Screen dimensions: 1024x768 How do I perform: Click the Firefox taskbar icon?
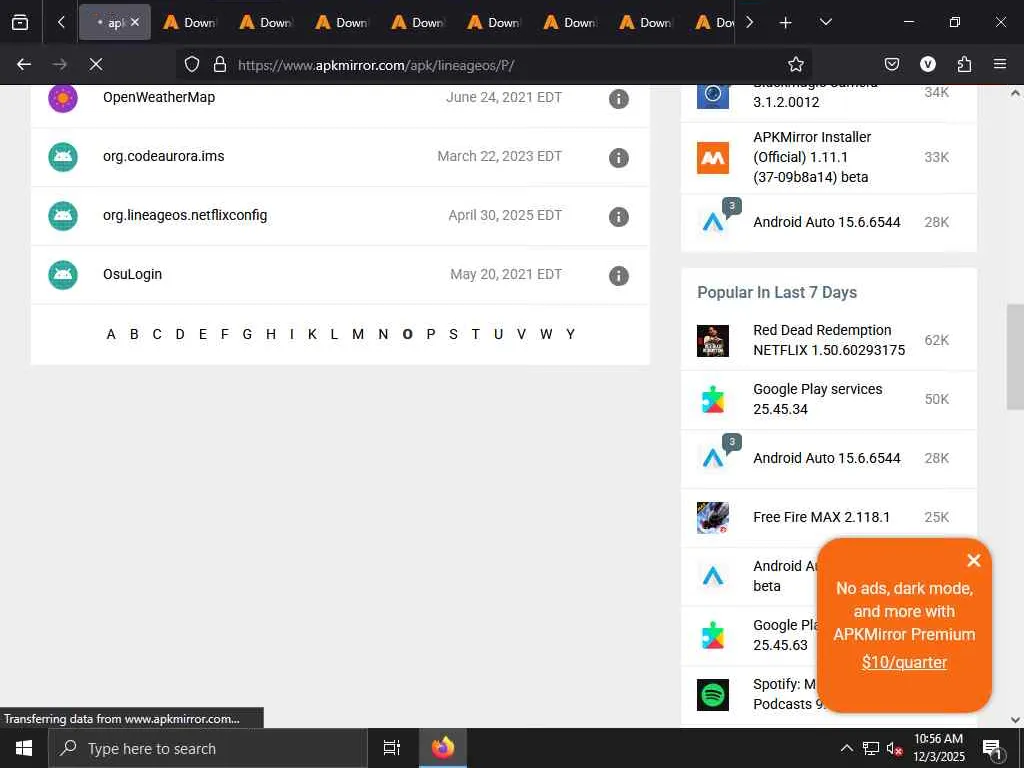[x=442, y=748]
